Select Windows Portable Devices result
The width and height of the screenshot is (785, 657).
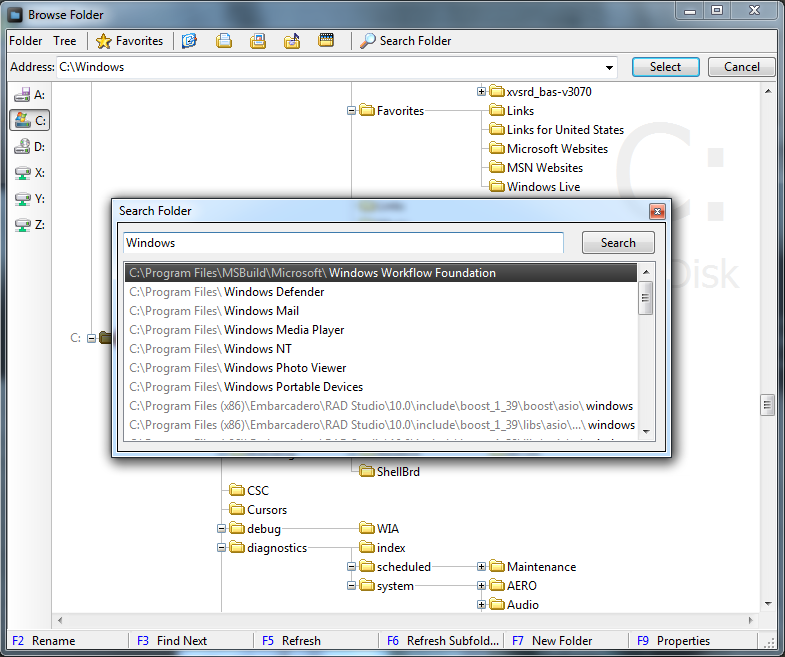(381, 387)
